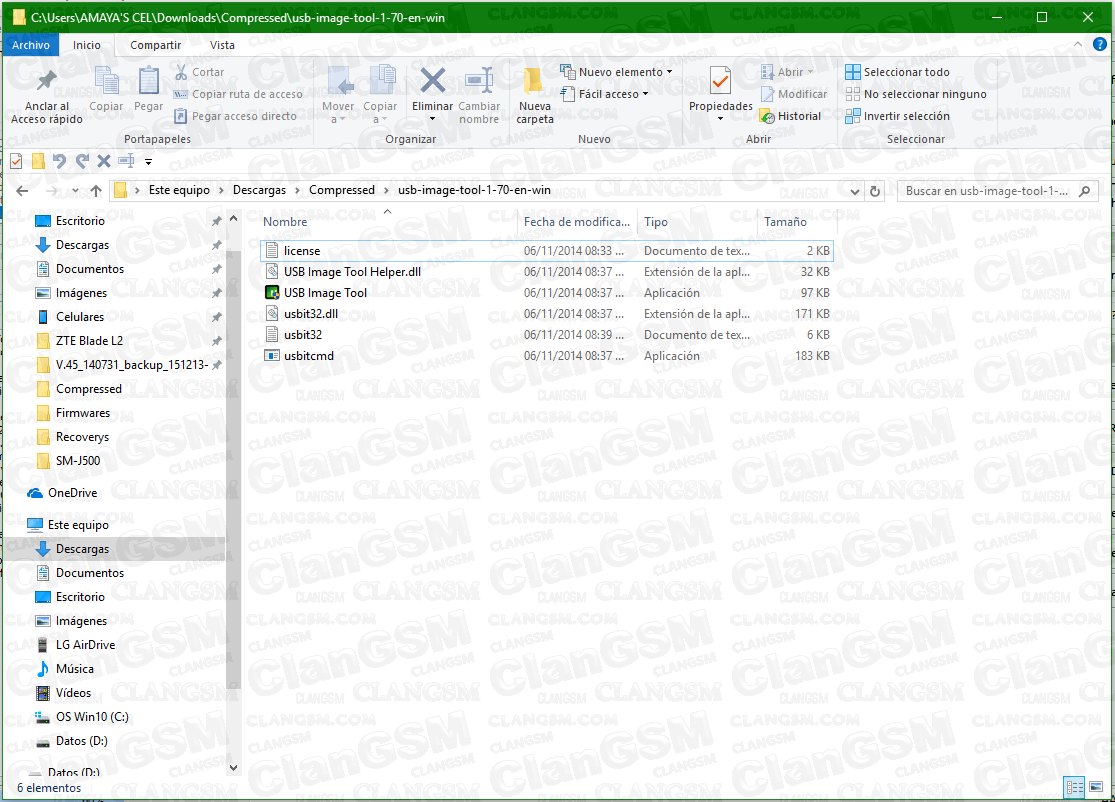Viewport: 1115px width, 802px height.
Task: Open the Copiar a dropdown
Action: (380, 96)
